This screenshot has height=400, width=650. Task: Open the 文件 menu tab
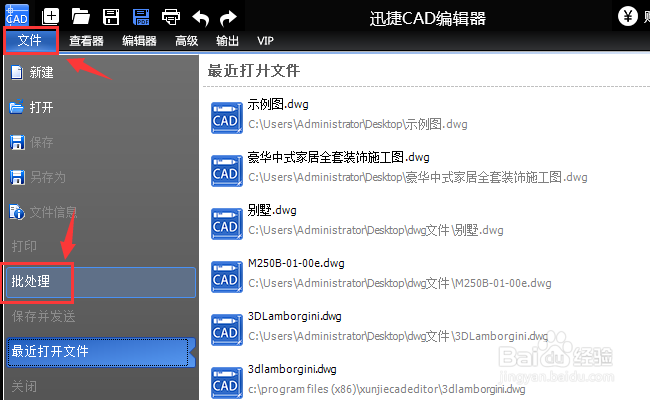point(30,41)
